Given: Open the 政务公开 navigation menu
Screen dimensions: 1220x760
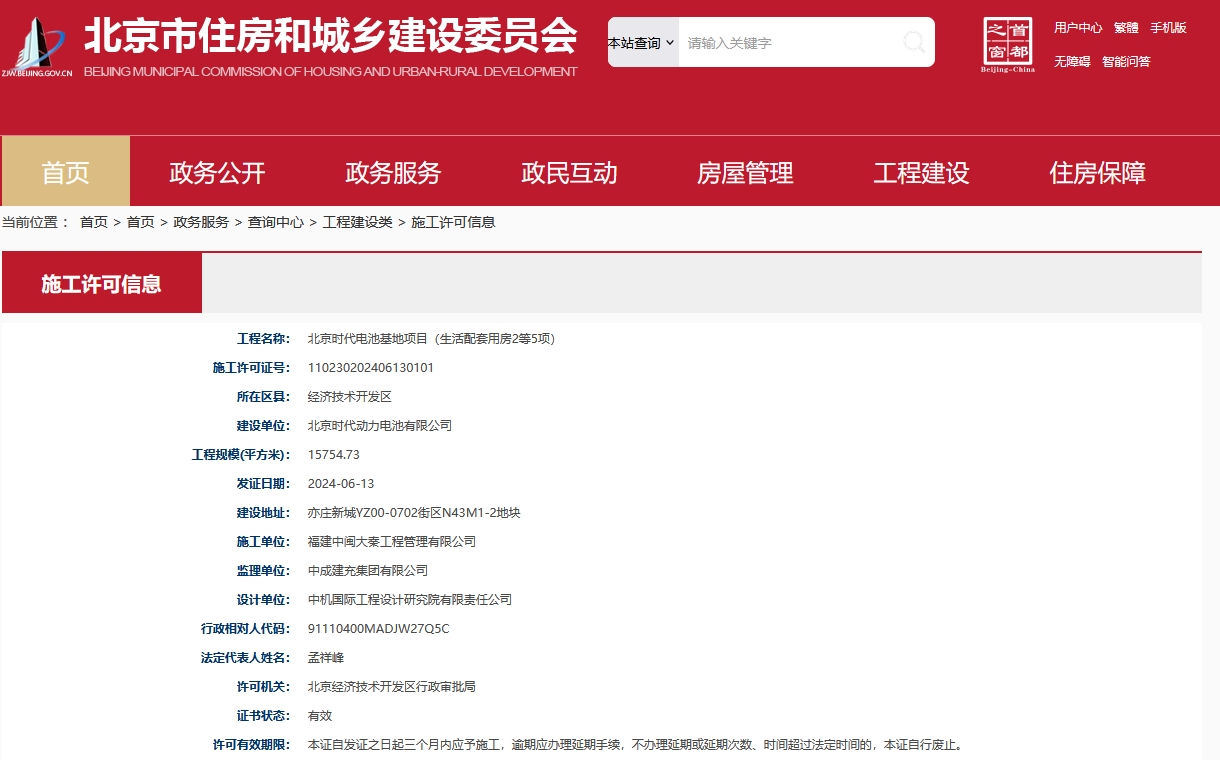Looking at the screenshot, I should click(x=217, y=172).
